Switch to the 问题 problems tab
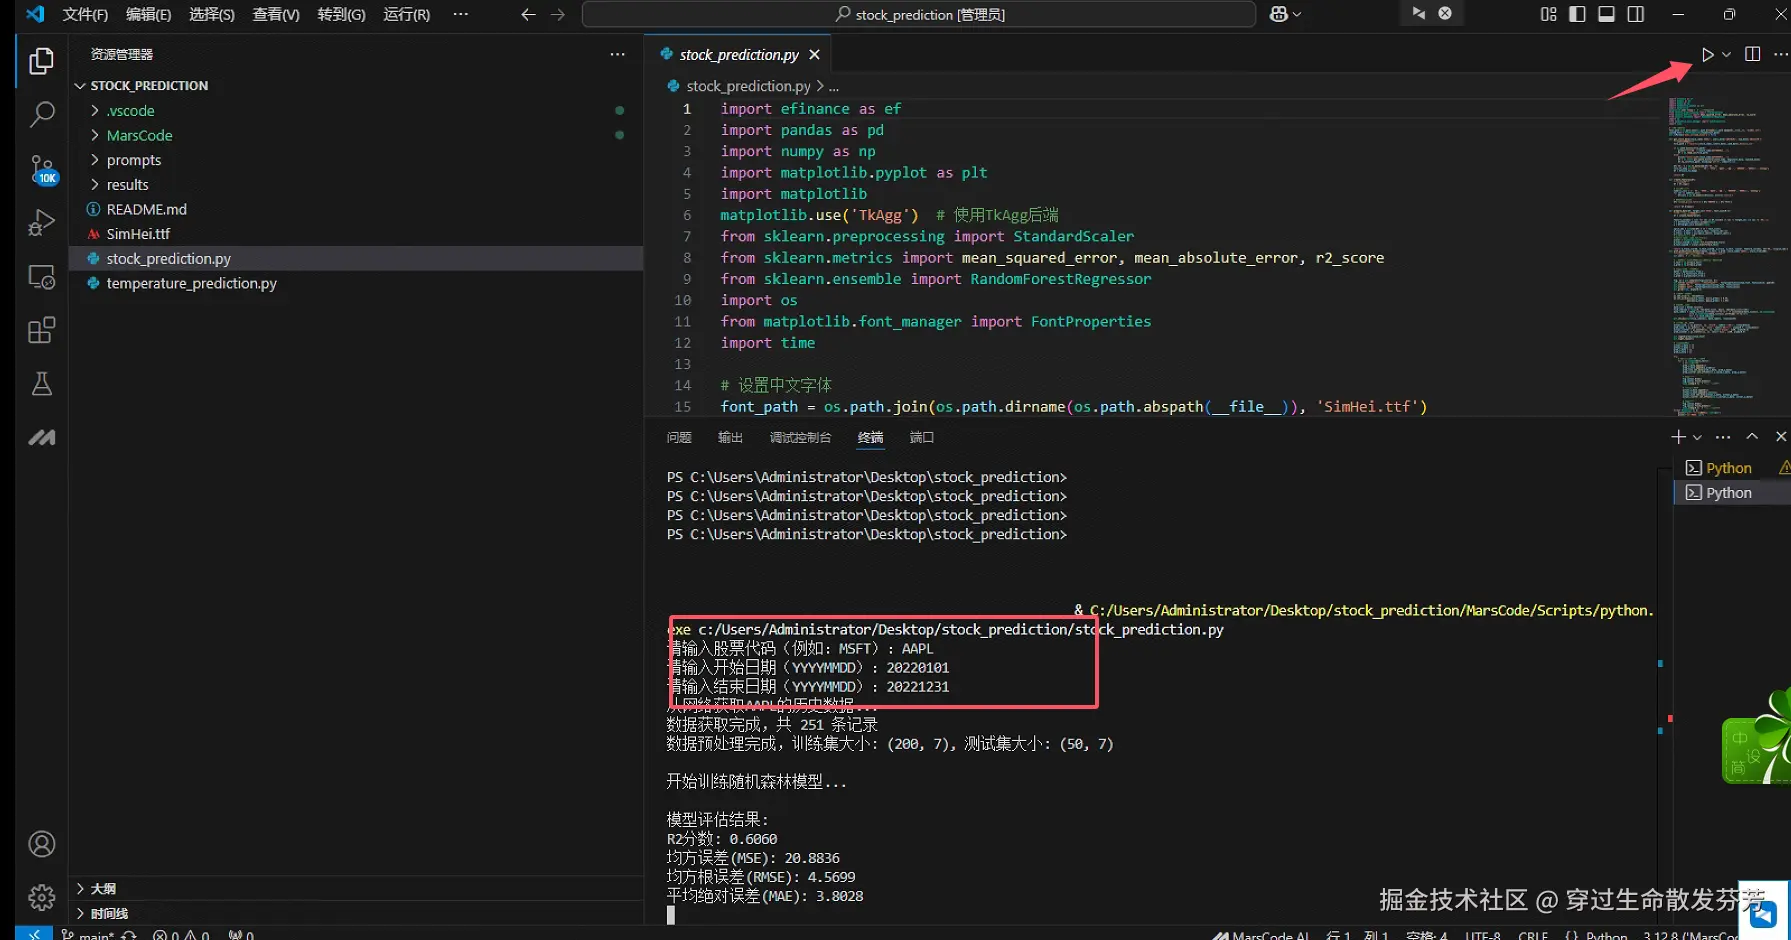1791x940 pixels. pyautogui.click(x=679, y=437)
